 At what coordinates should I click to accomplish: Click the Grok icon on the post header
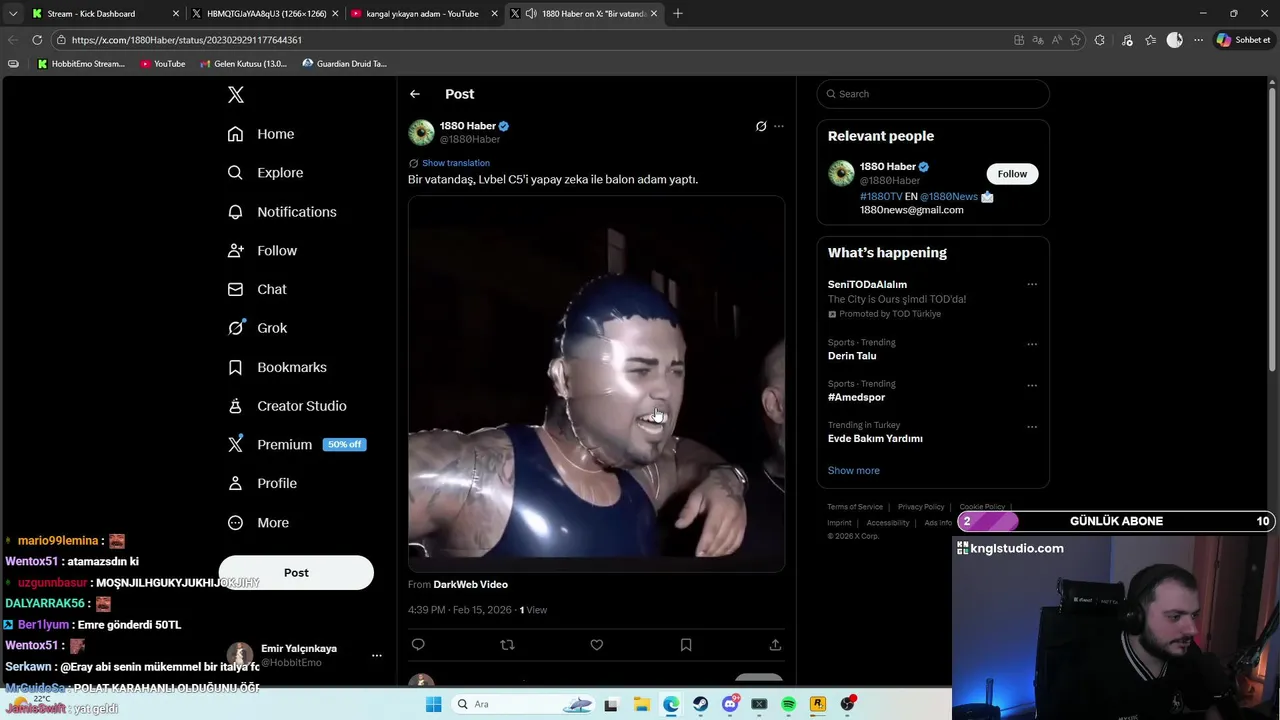[761, 126]
